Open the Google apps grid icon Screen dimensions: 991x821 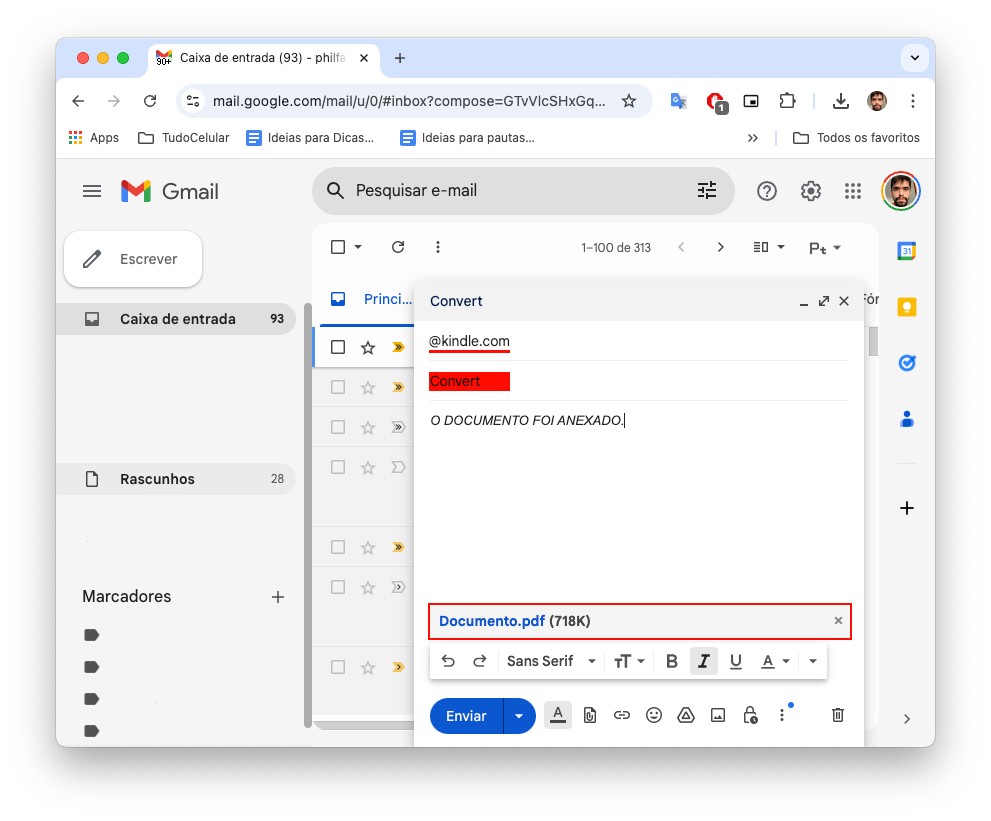click(x=853, y=191)
